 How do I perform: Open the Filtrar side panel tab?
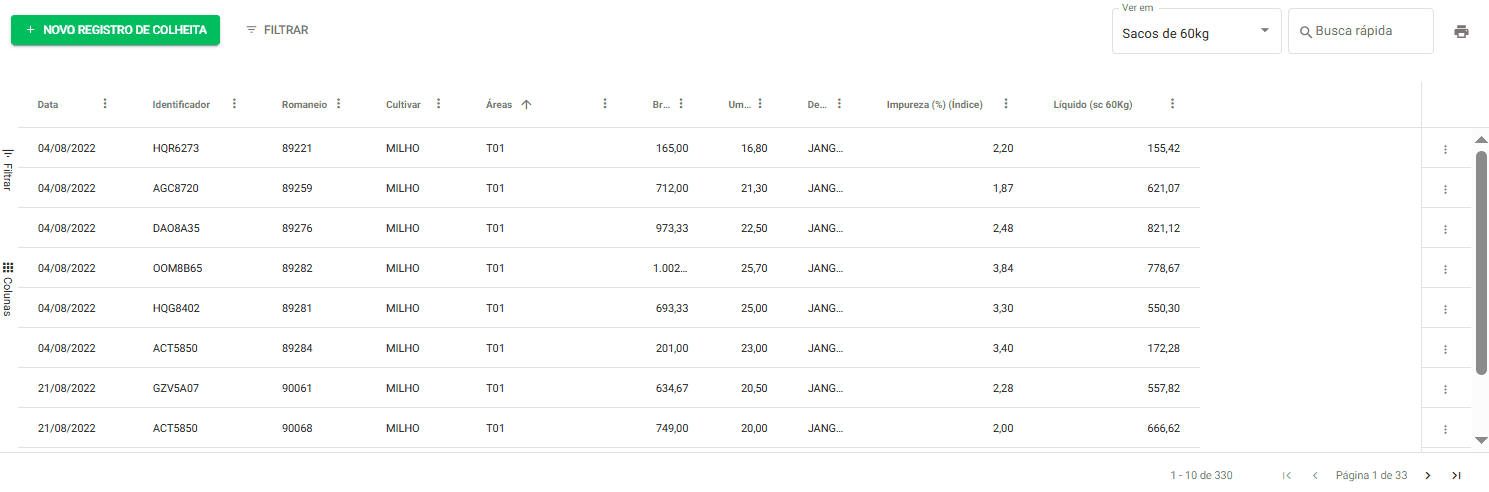pyautogui.click(x=8, y=169)
